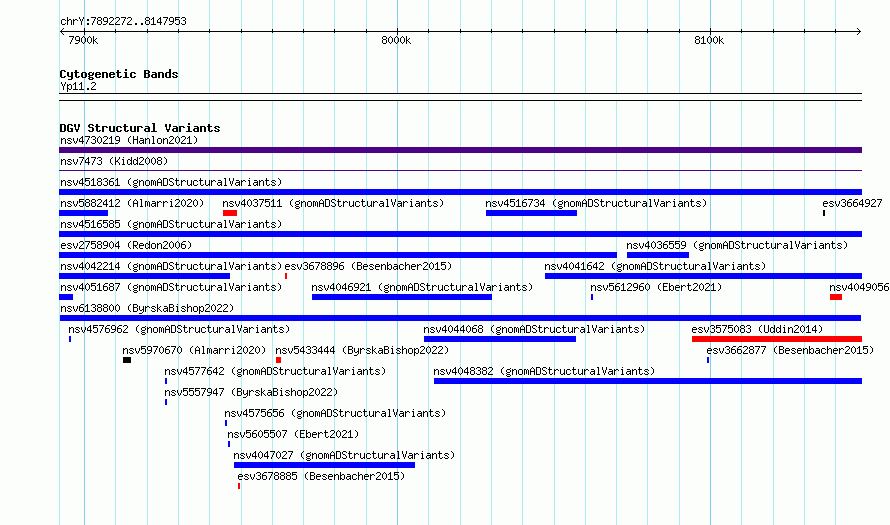
Task: Click the Yp11.2 cytogenetic band
Action: 460,97
